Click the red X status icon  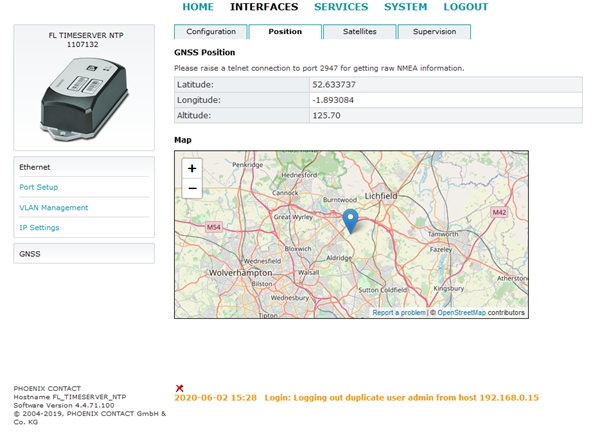[179, 388]
